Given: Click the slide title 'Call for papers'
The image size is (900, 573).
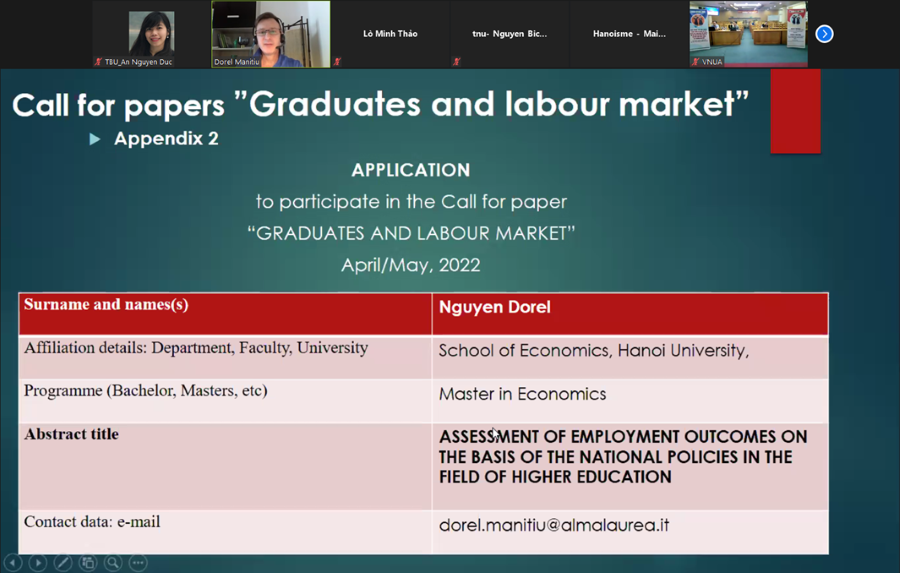Looking at the screenshot, I should click(118, 106).
